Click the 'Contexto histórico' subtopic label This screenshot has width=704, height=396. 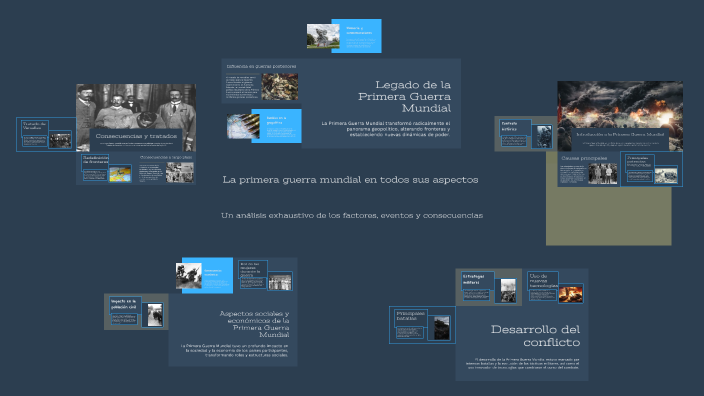click(510, 126)
